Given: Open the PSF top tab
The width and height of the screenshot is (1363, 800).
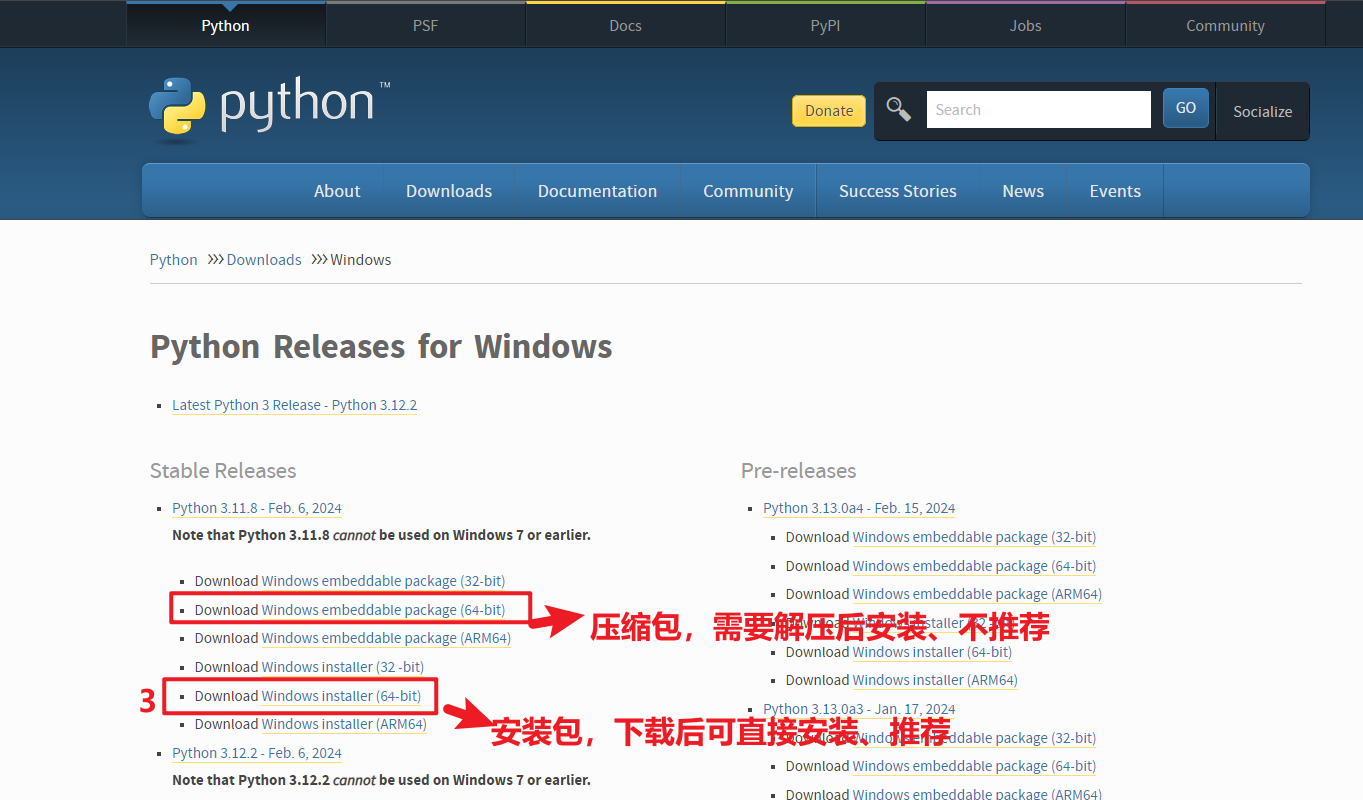Looking at the screenshot, I should [426, 25].
